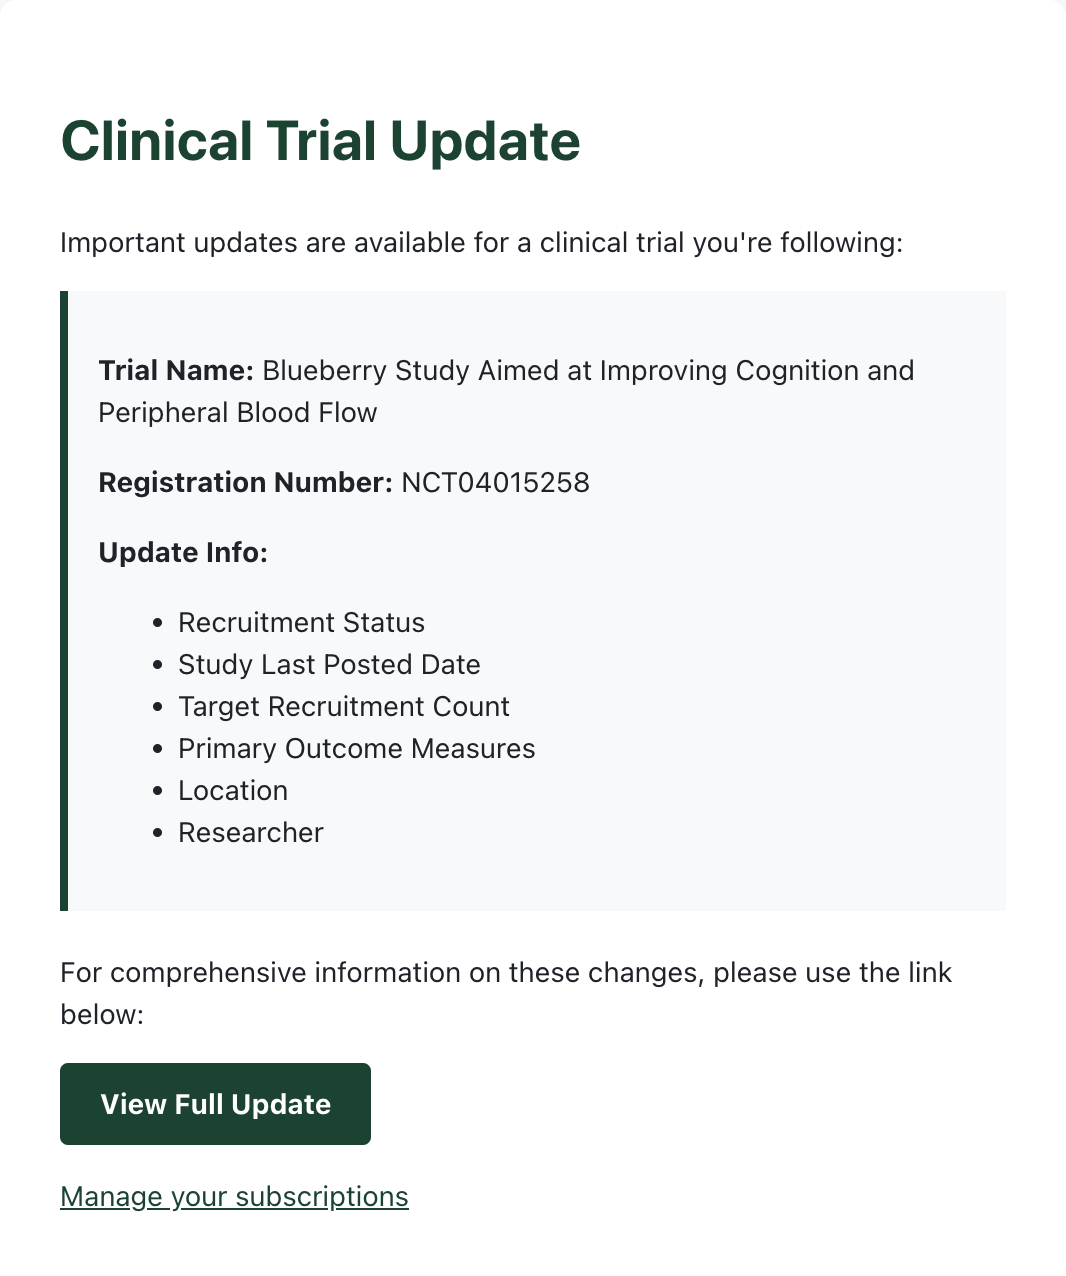1066x1276 pixels.
Task: Click the For comprehensive information paragraph
Action: (x=506, y=994)
